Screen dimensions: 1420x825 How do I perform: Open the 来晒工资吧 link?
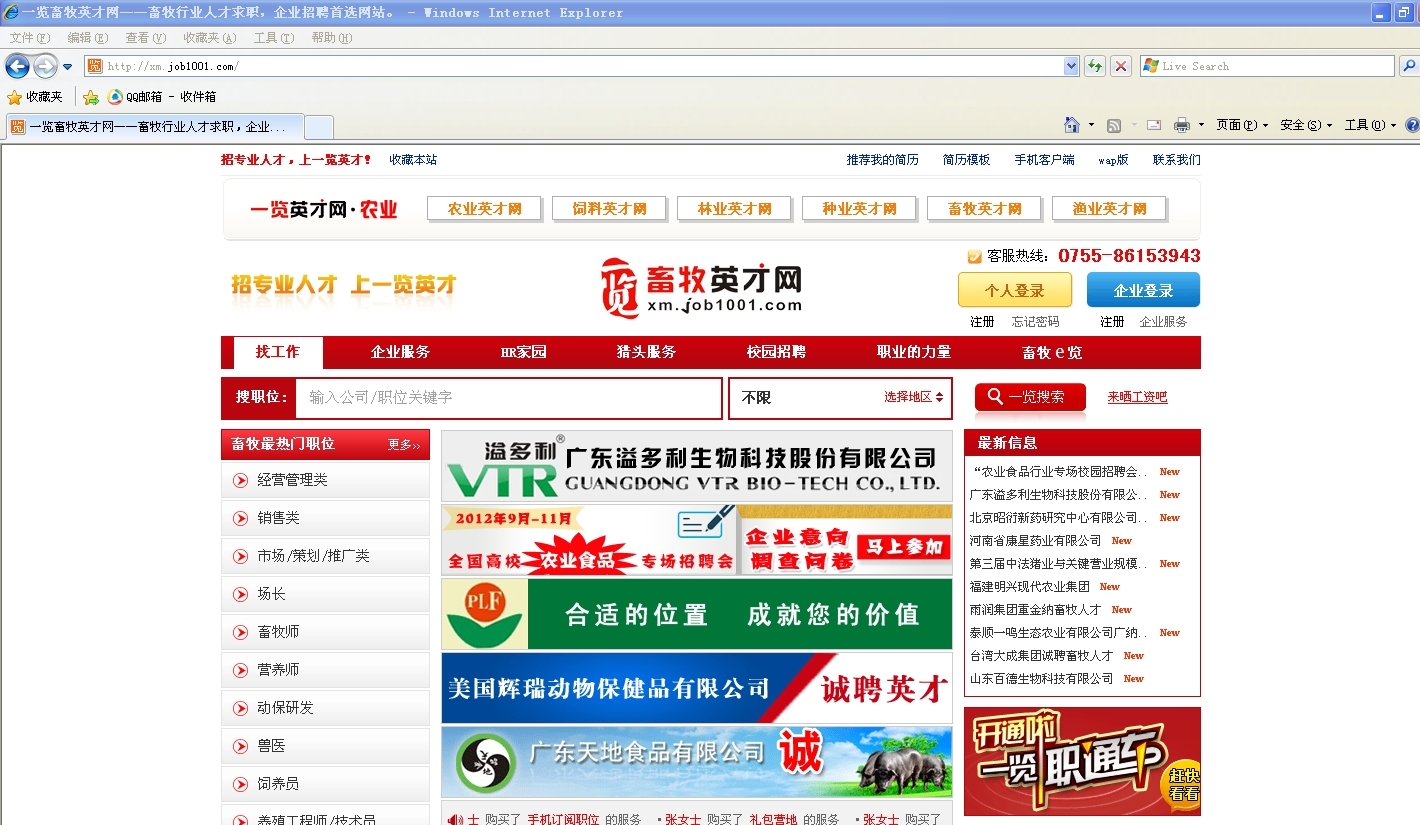(1137, 397)
